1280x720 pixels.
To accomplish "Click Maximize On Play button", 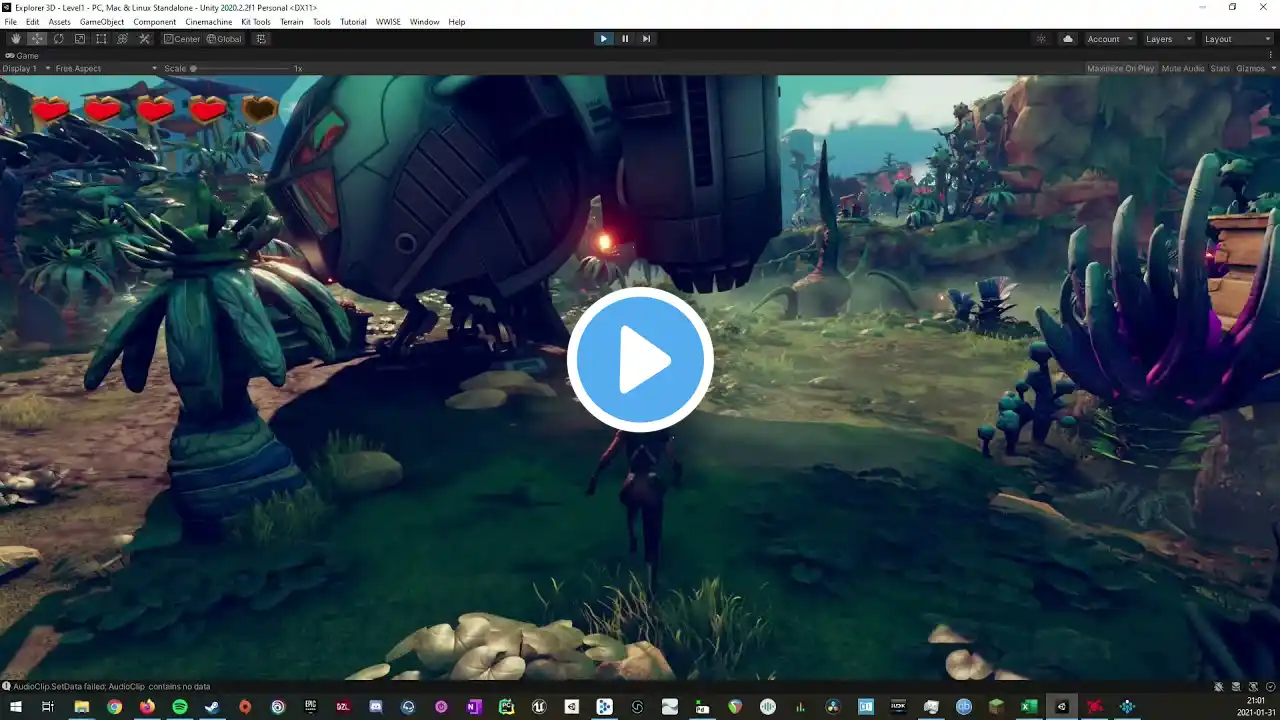I will tap(1121, 68).
